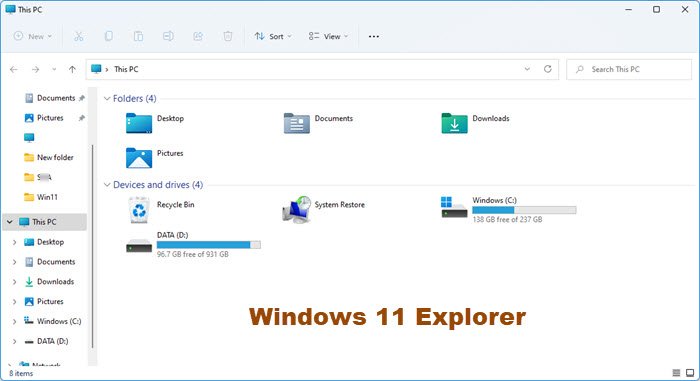Expand the Windows (C:) tree node
The height and width of the screenshot is (381, 700).
pyautogui.click(x=14, y=321)
